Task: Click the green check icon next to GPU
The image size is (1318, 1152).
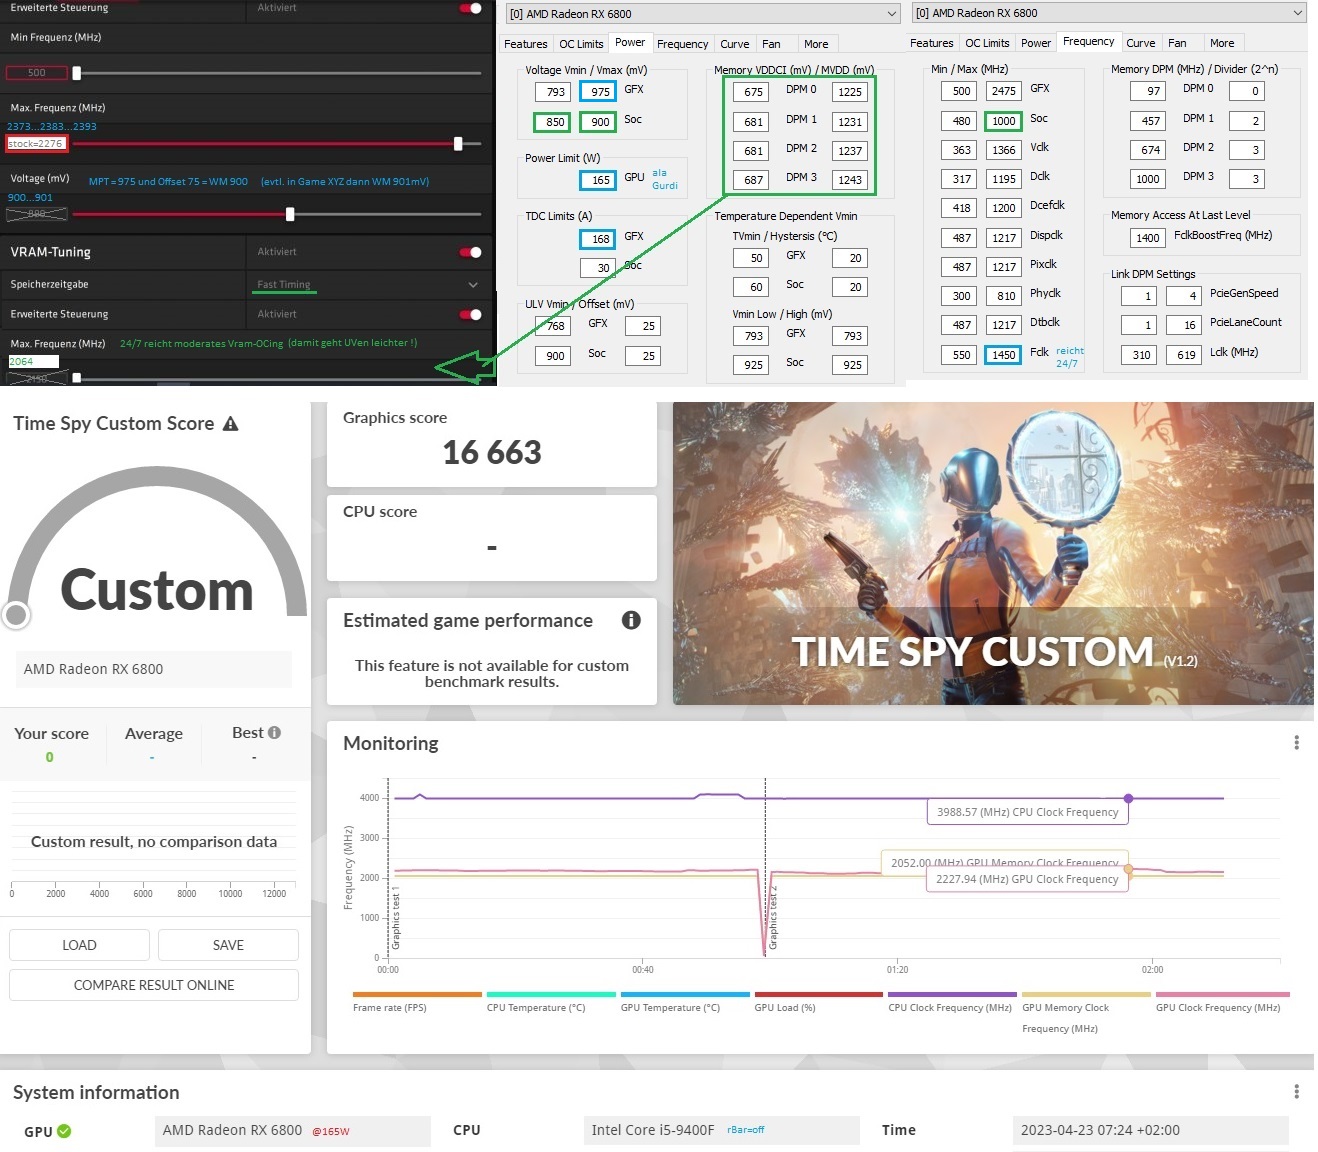Action: [64, 1131]
